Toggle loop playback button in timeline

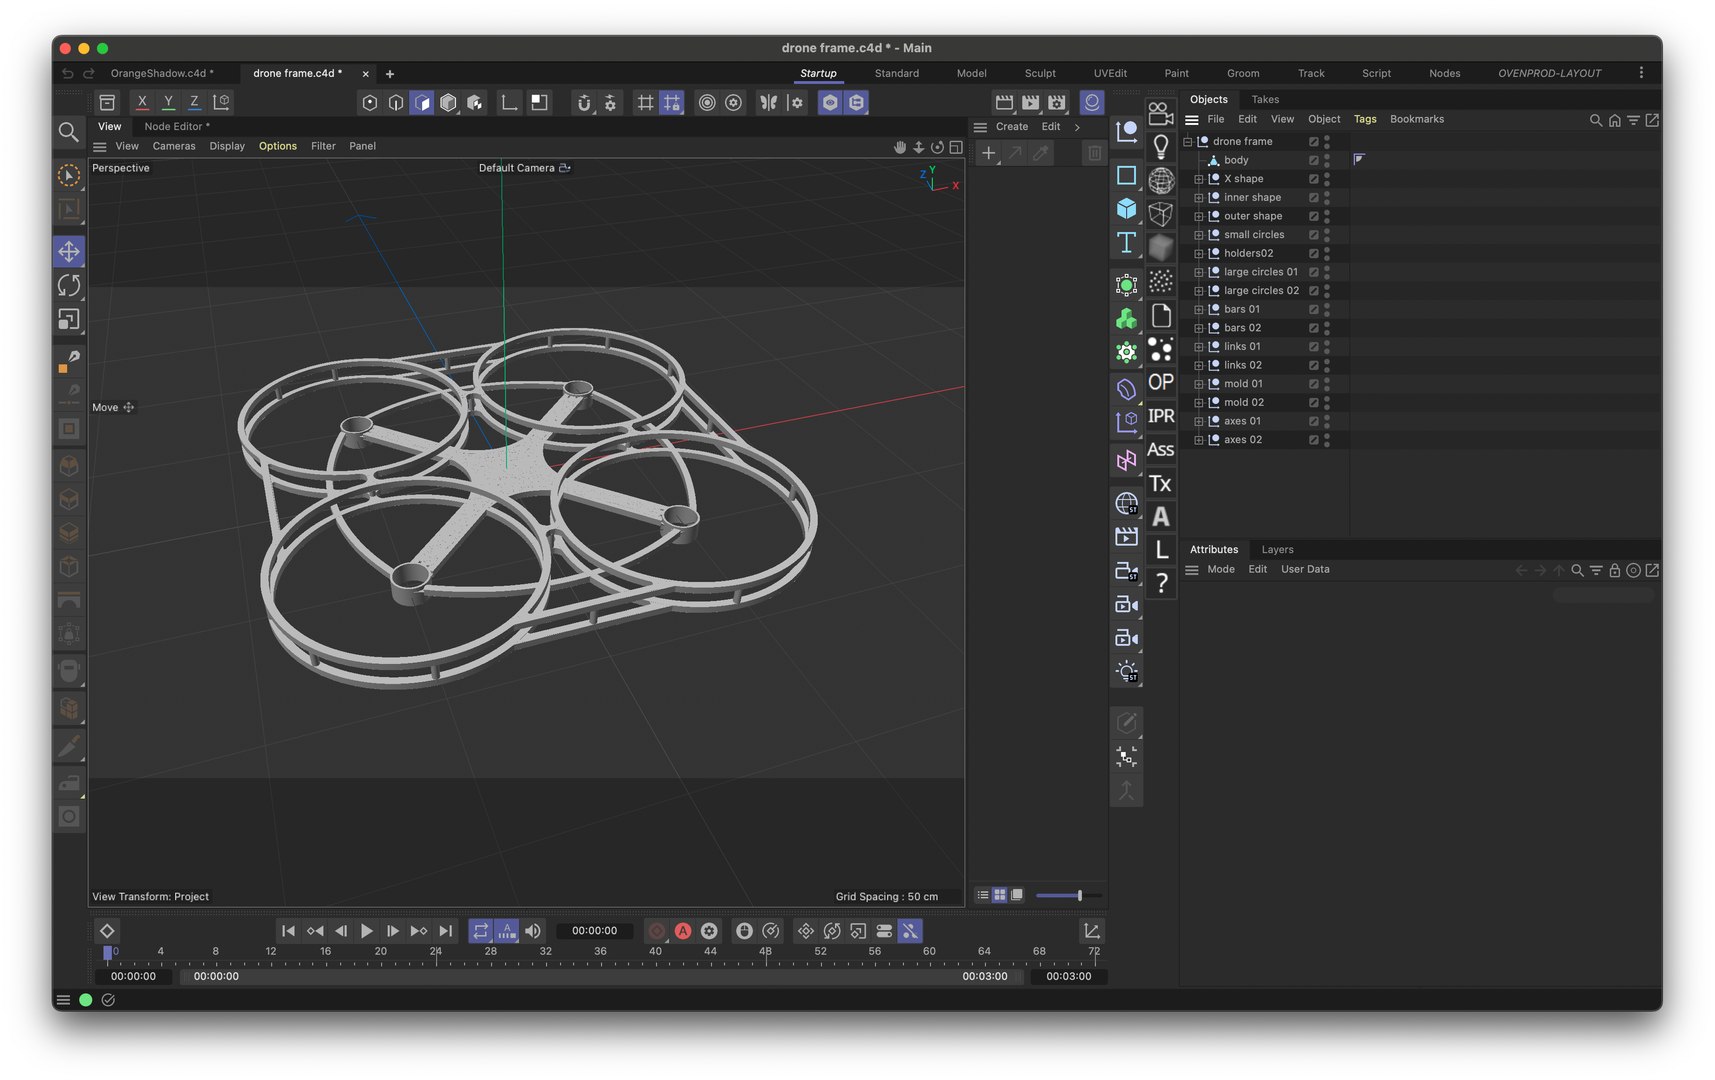coord(481,931)
